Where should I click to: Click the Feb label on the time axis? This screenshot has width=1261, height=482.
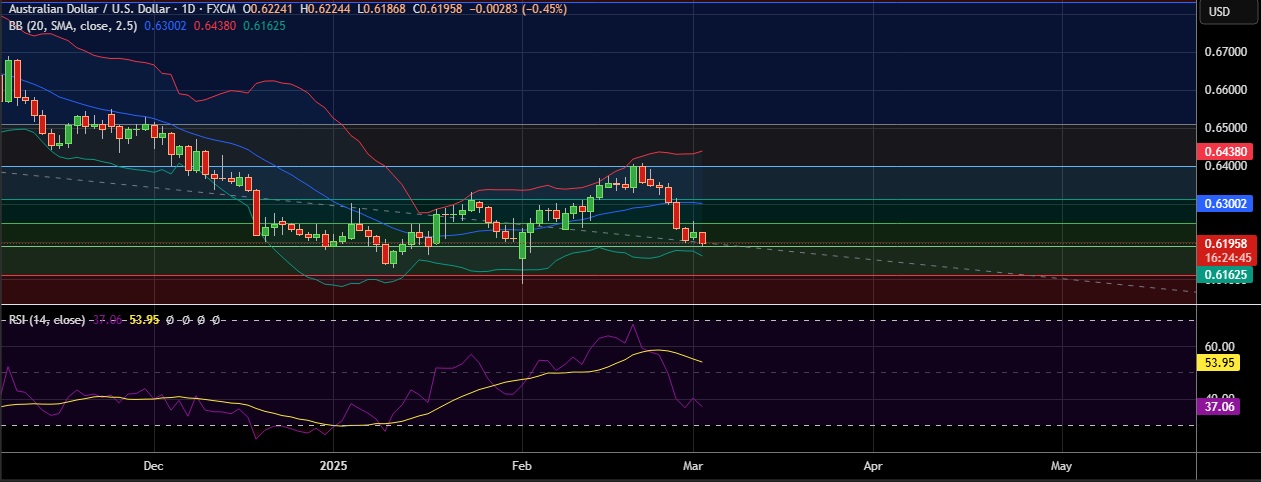tap(520, 466)
